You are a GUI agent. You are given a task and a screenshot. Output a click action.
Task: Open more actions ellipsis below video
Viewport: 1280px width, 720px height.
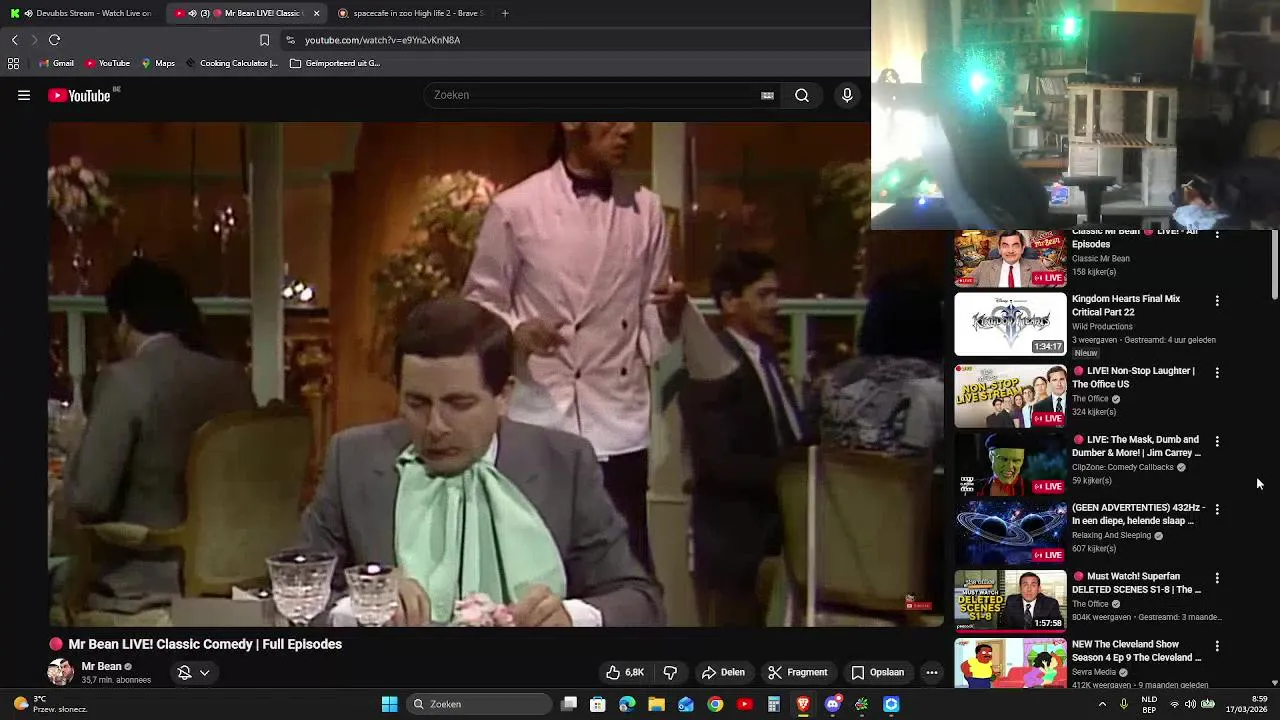pyautogui.click(x=932, y=672)
